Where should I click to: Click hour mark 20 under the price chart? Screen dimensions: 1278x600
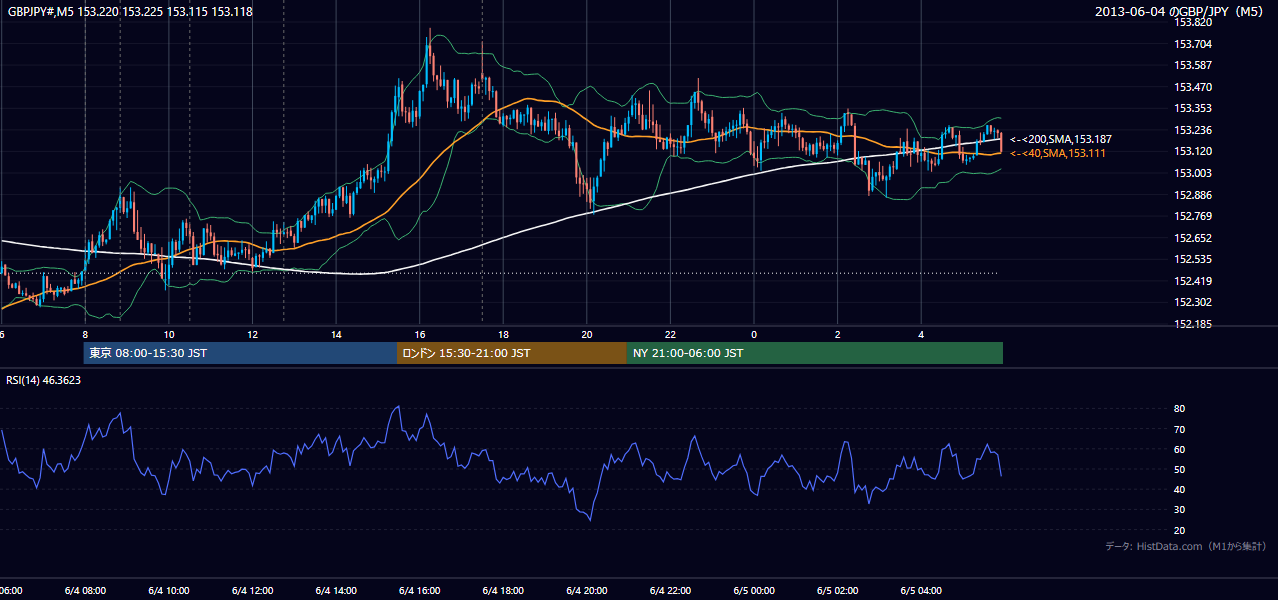point(587,334)
